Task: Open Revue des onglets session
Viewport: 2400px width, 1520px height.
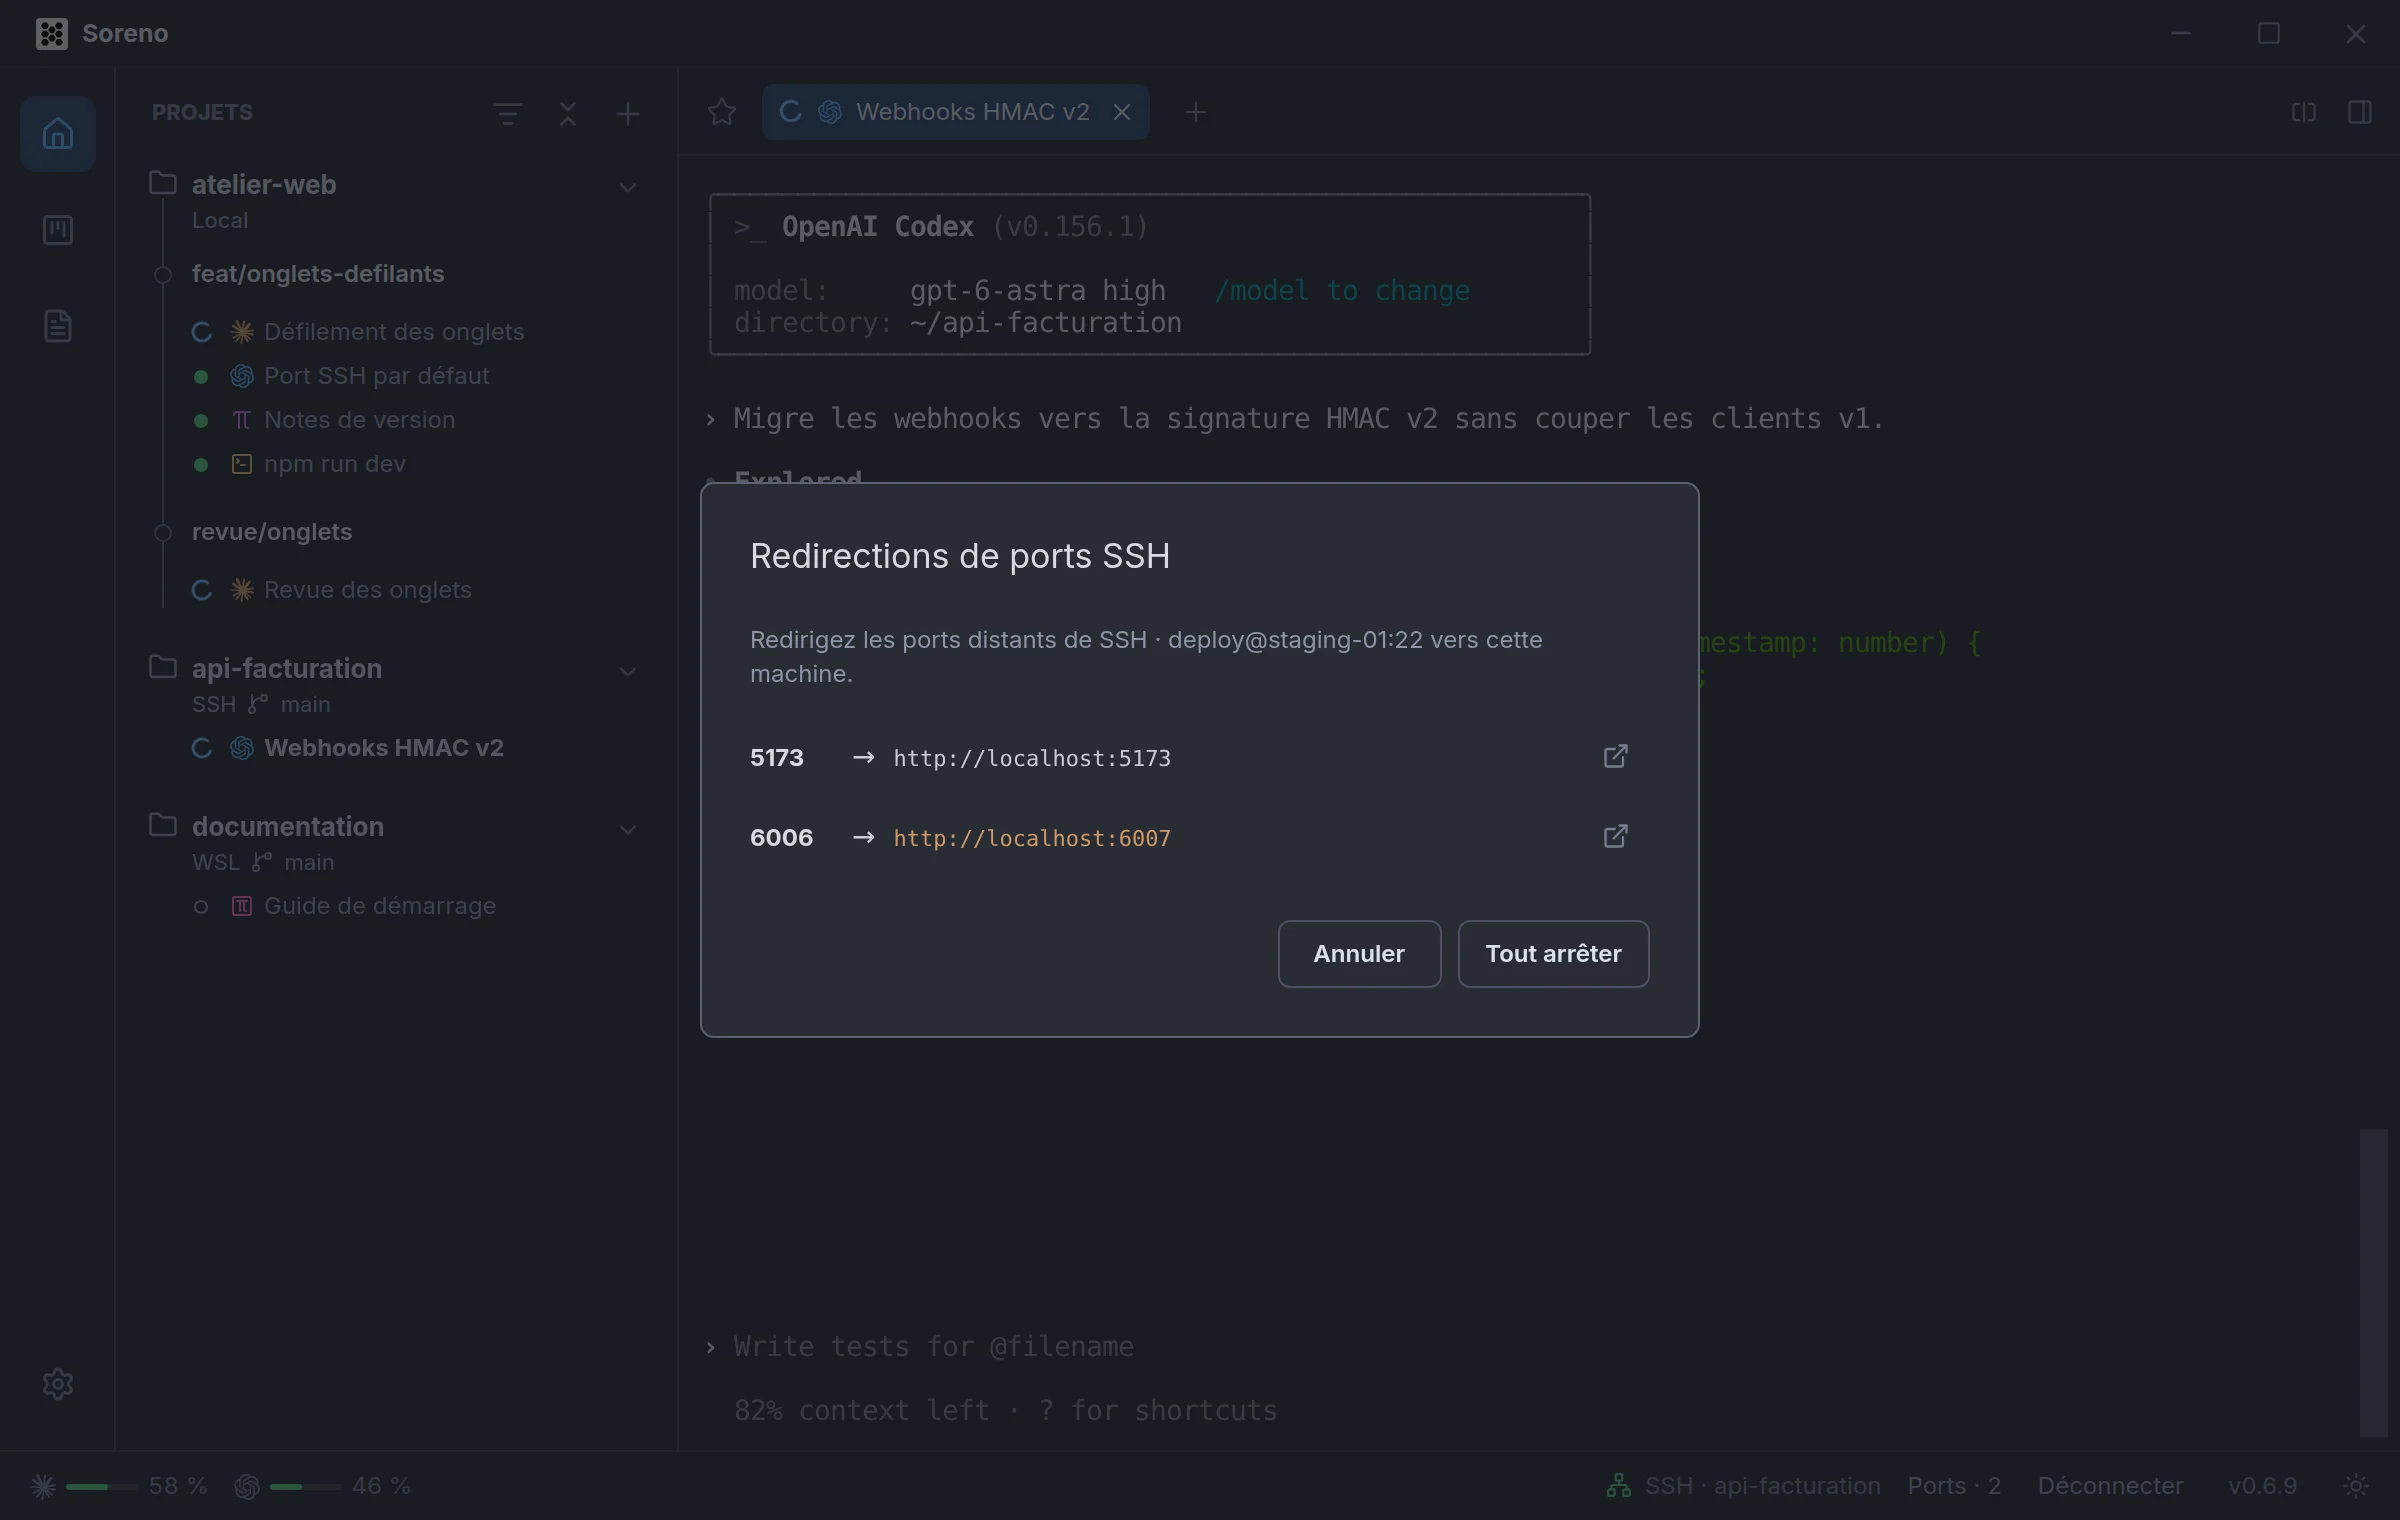Action: click(367, 590)
